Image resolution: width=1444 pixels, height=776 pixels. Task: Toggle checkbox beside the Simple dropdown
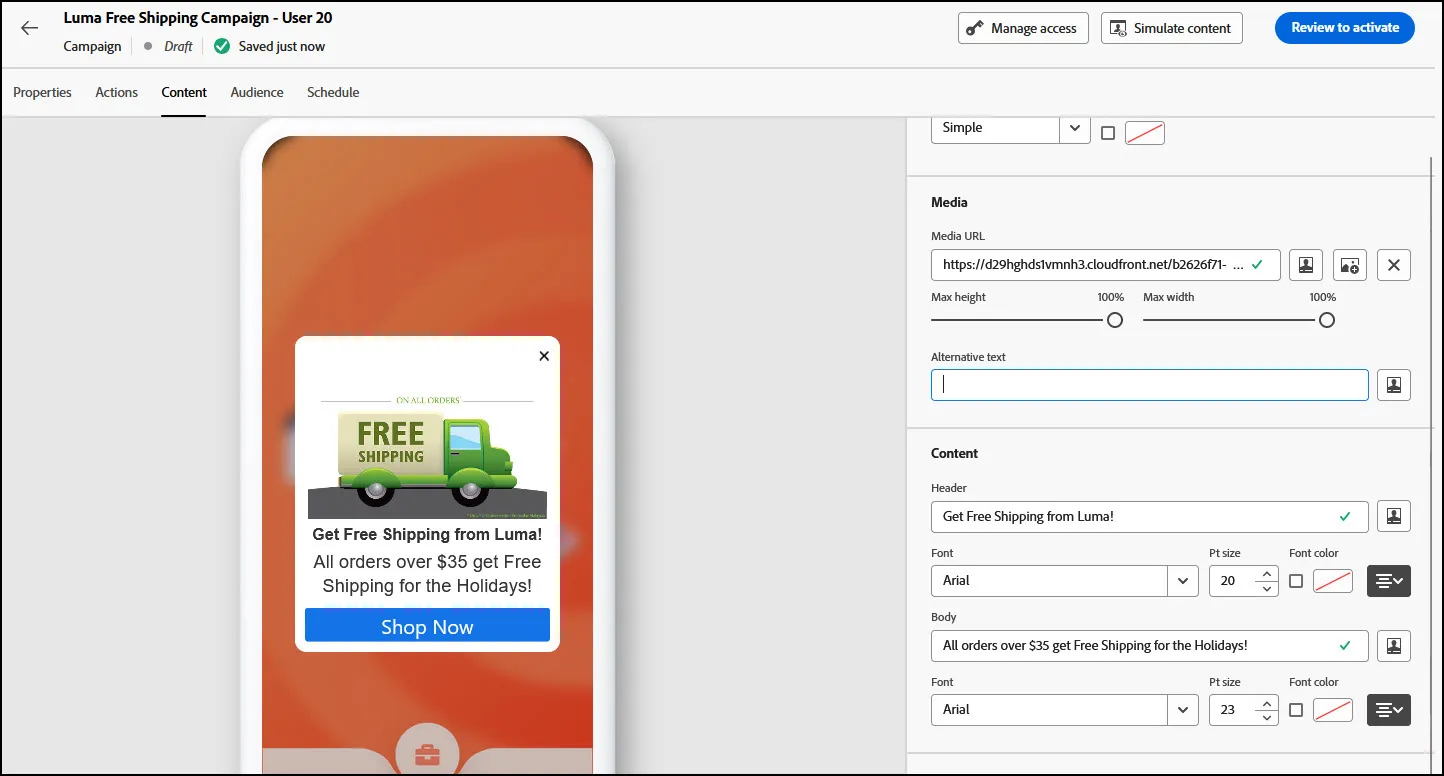coord(1108,133)
